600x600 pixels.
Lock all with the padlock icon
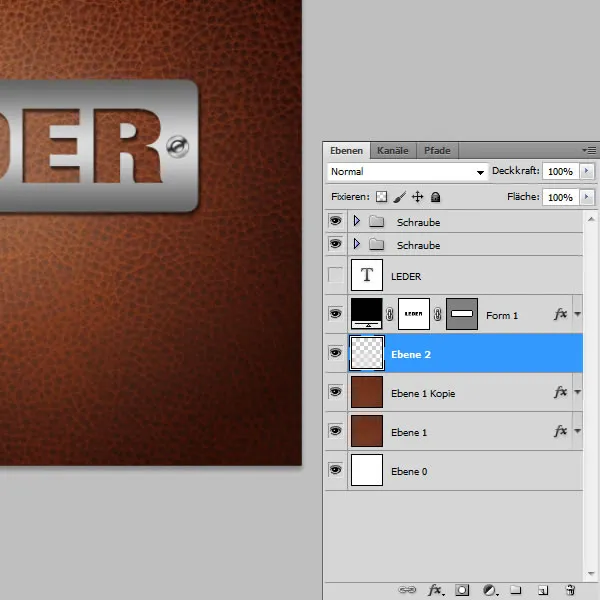click(x=436, y=198)
